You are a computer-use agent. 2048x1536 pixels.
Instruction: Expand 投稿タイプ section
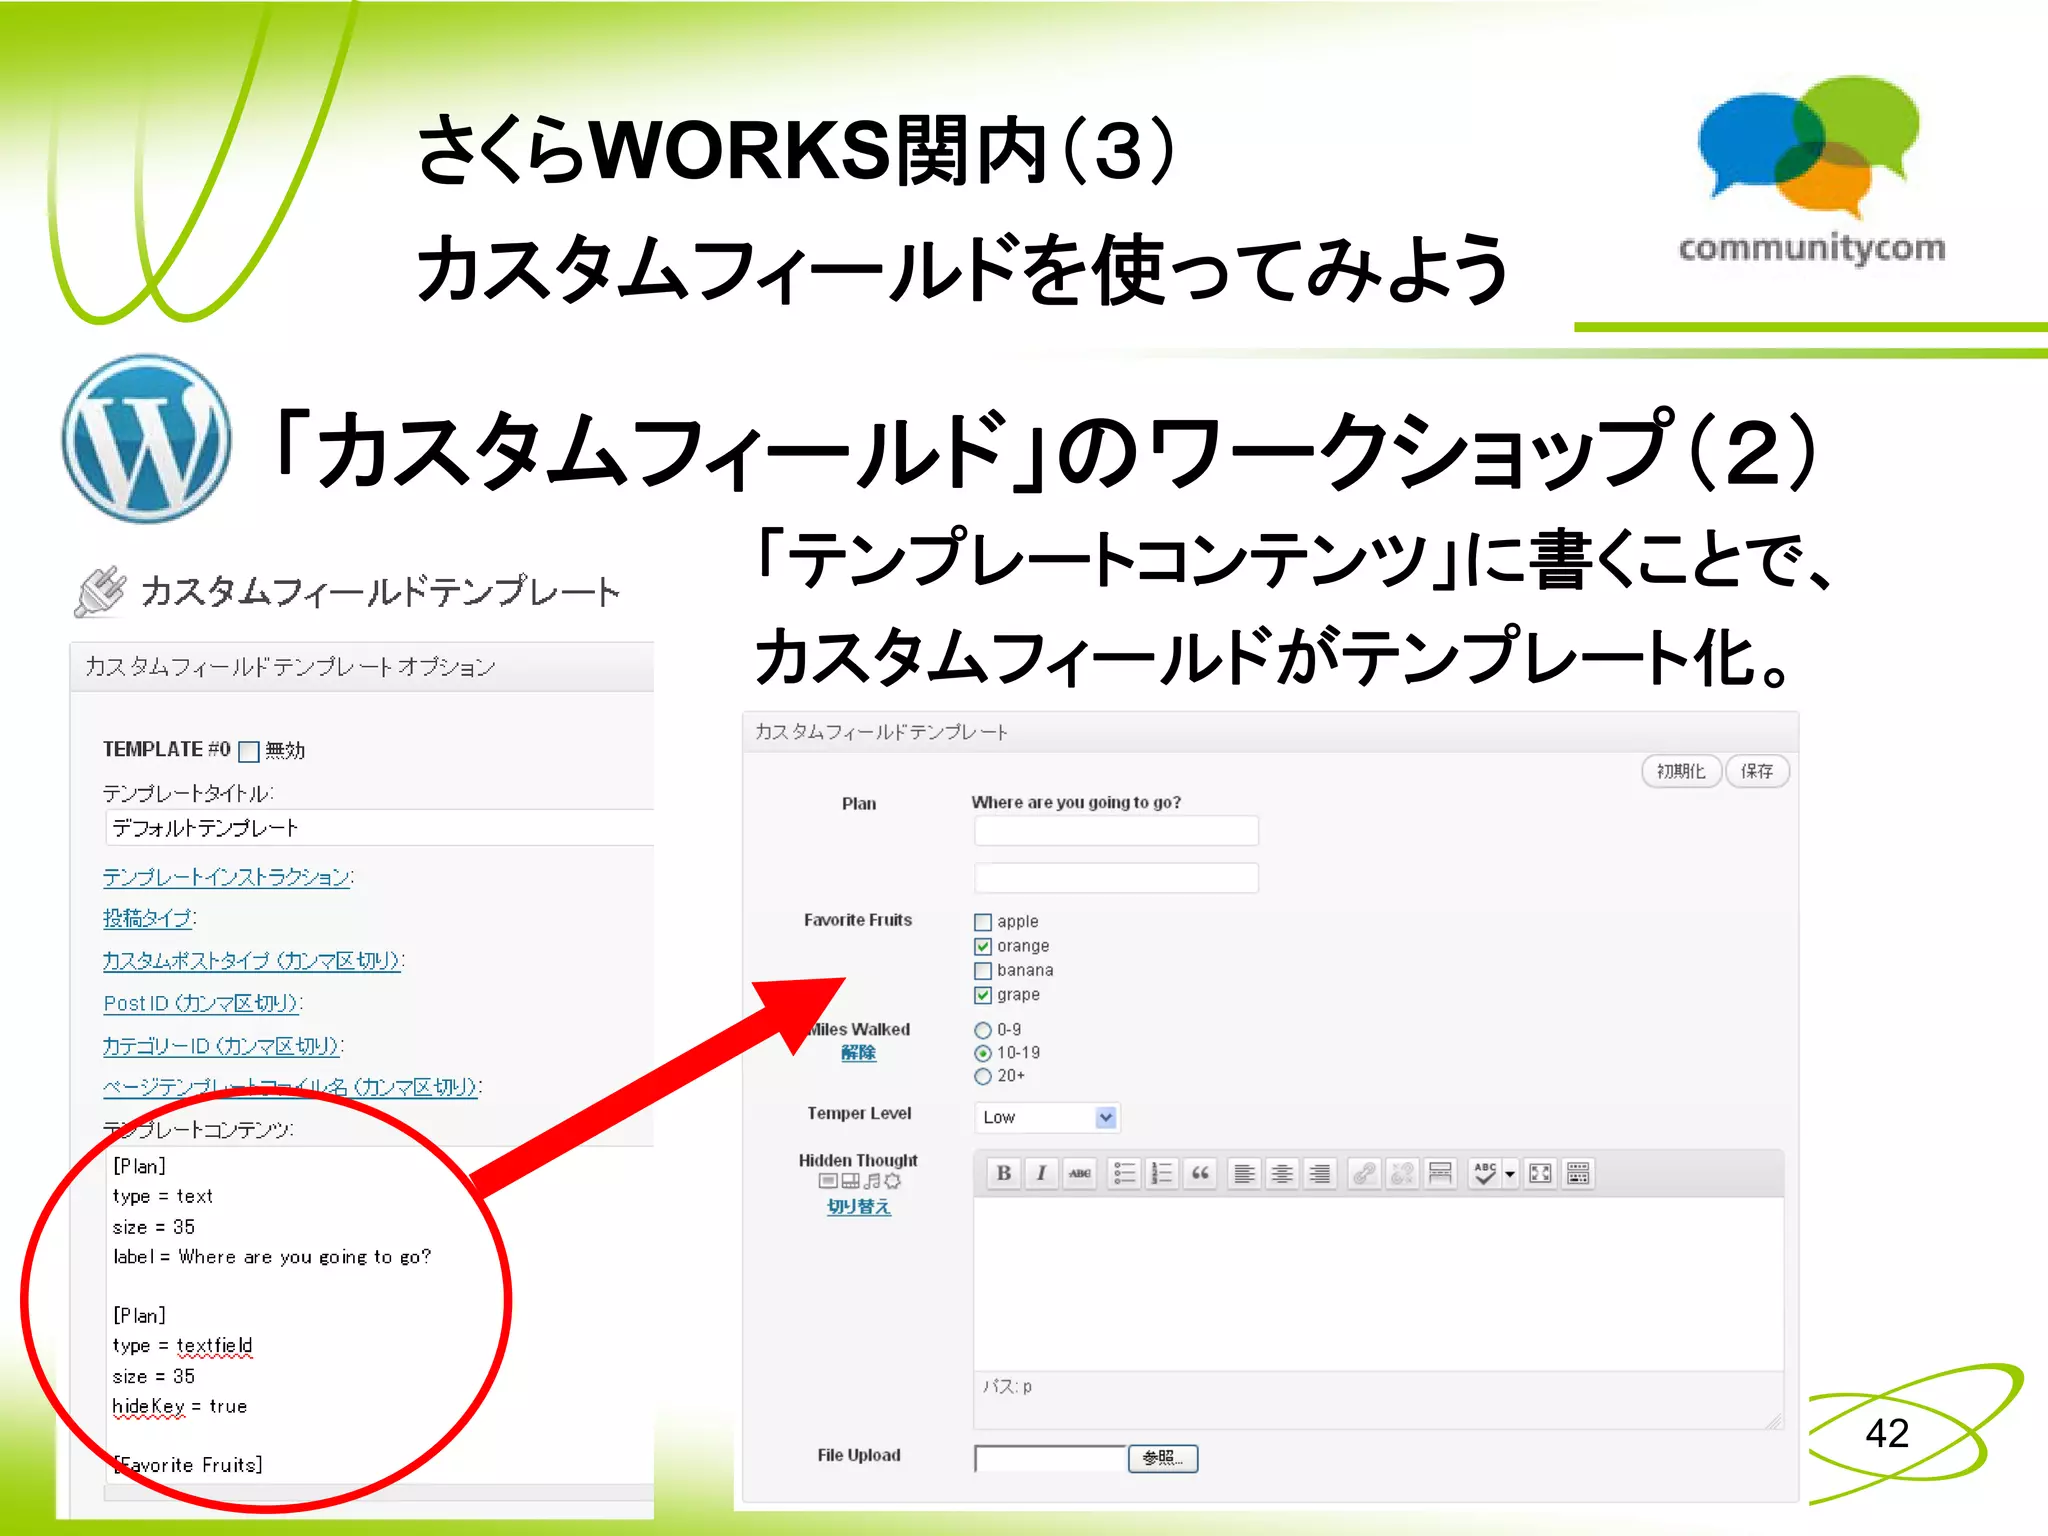(x=148, y=918)
